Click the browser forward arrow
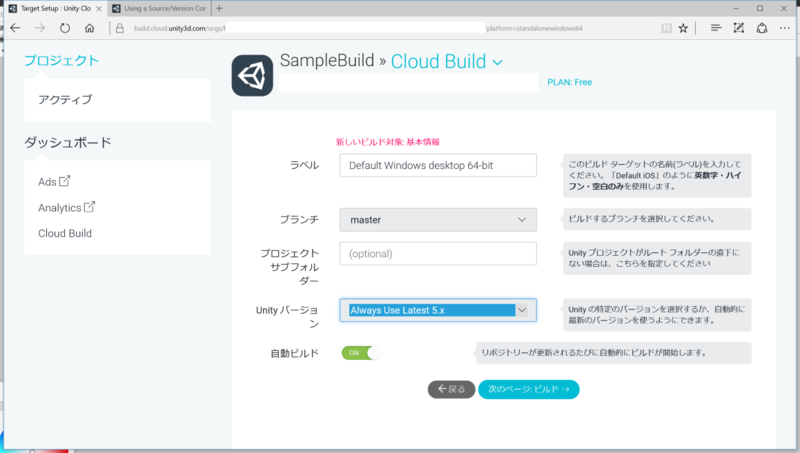The image size is (800, 453). point(40,28)
